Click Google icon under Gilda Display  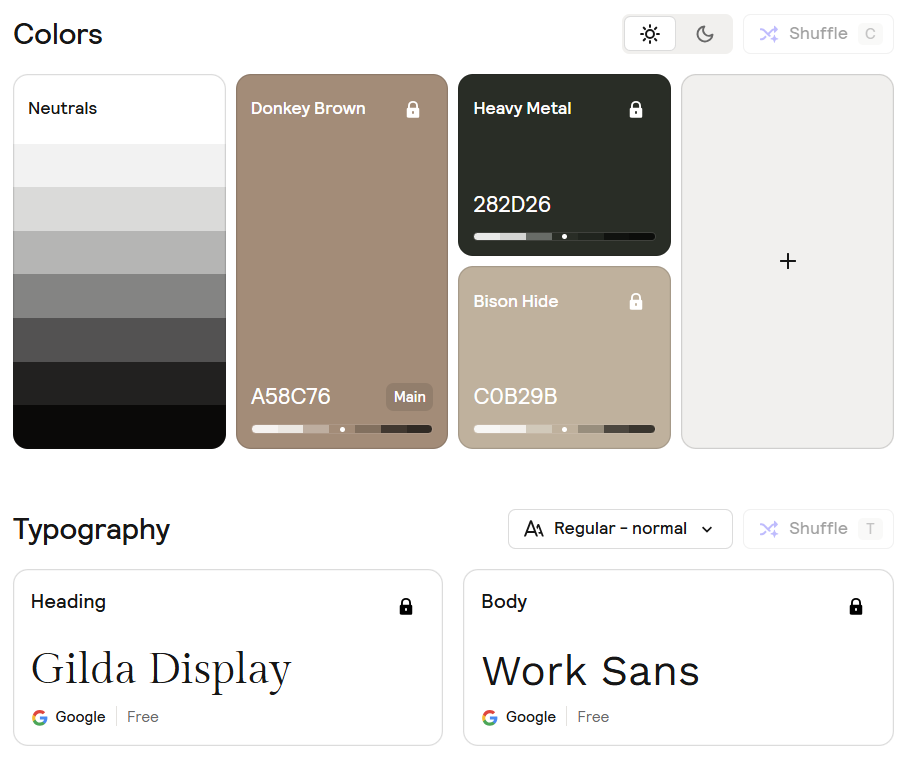click(40, 717)
